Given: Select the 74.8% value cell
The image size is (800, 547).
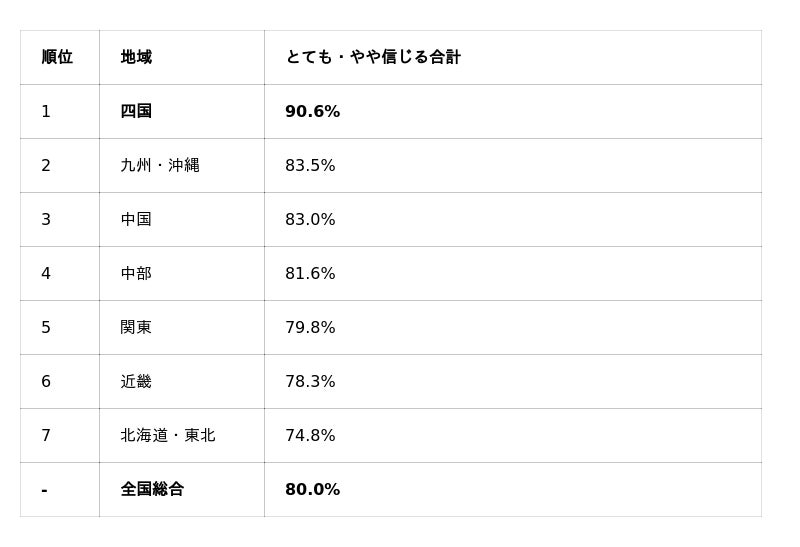Looking at the screenshot, I should [310, 435].
